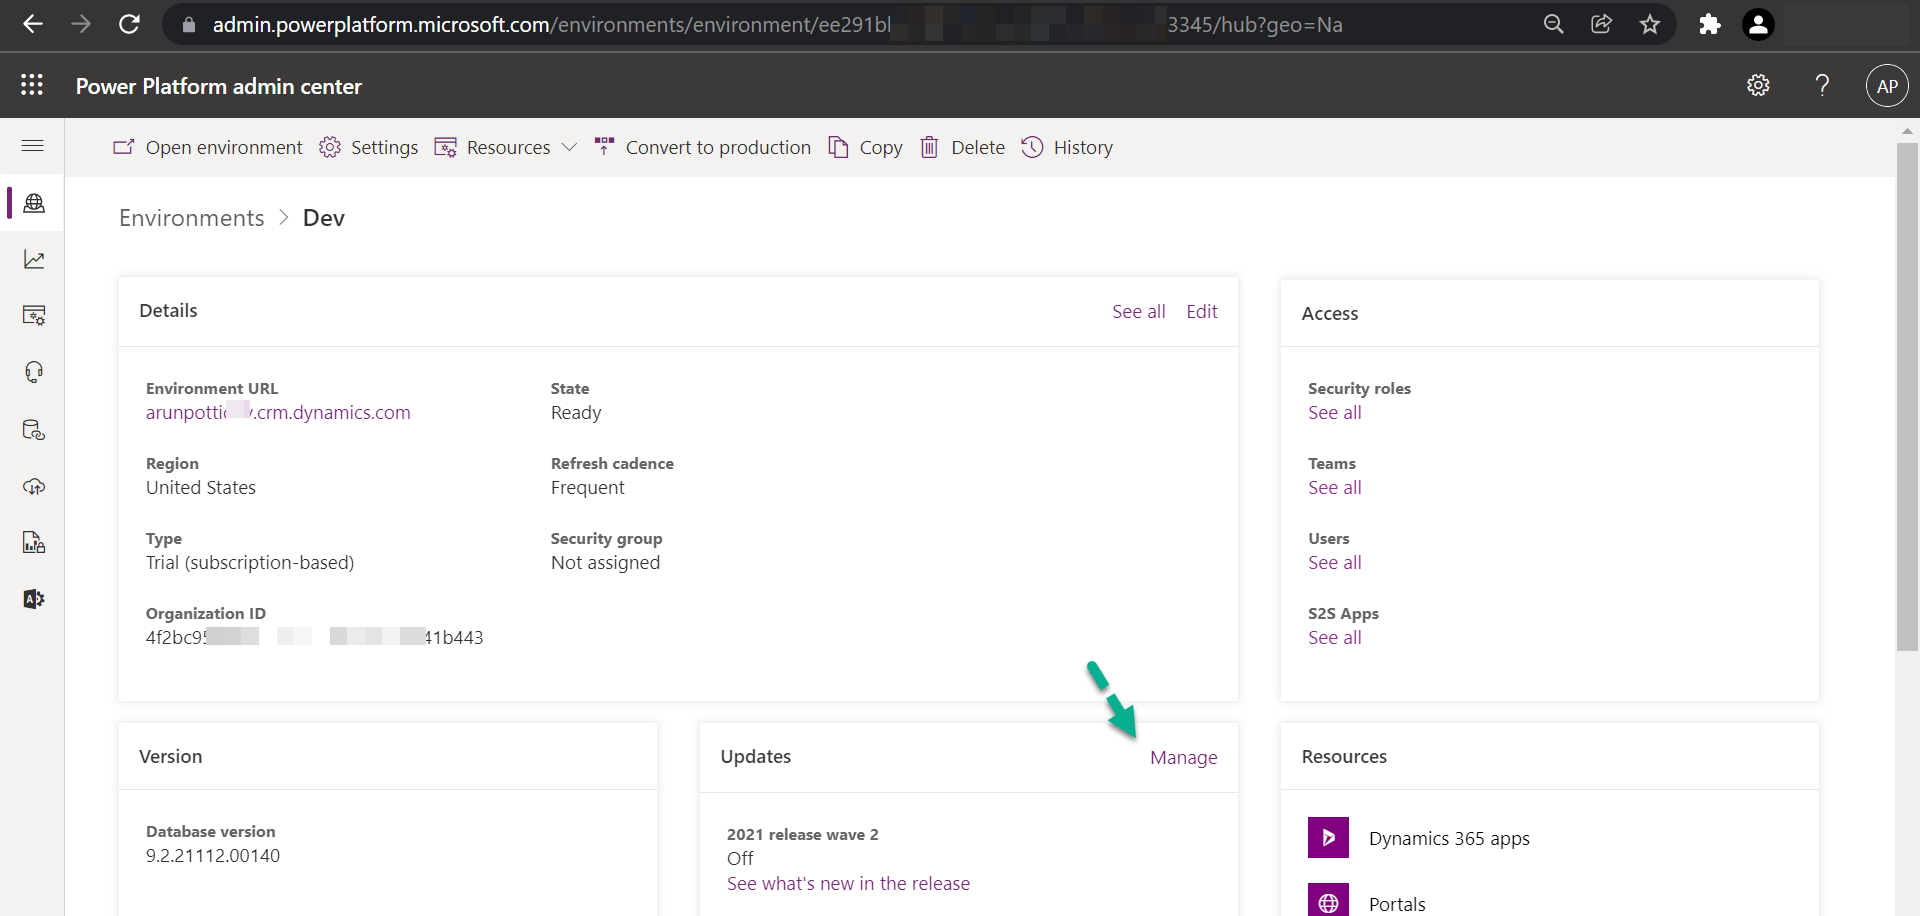The image size is (1920, 916).
Task: Open the environment URL link
Action: point(278,412)
